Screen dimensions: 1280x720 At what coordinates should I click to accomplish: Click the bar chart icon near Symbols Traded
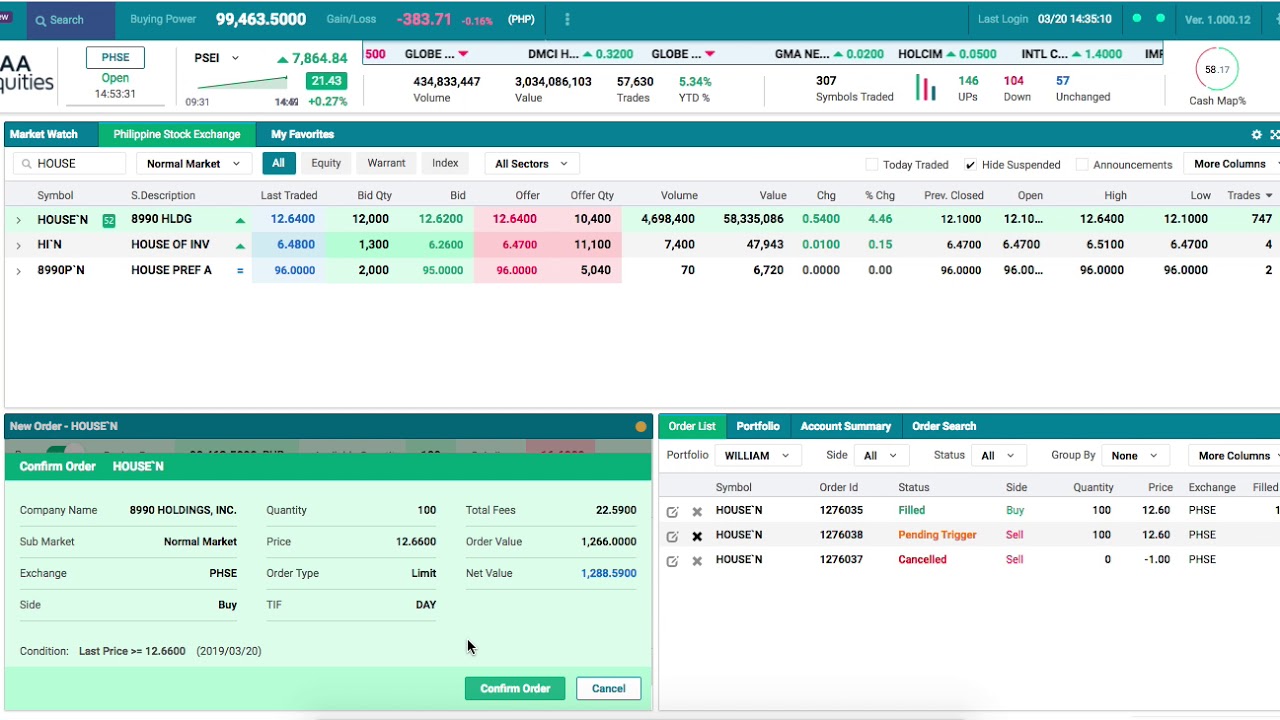click(926, 88)
